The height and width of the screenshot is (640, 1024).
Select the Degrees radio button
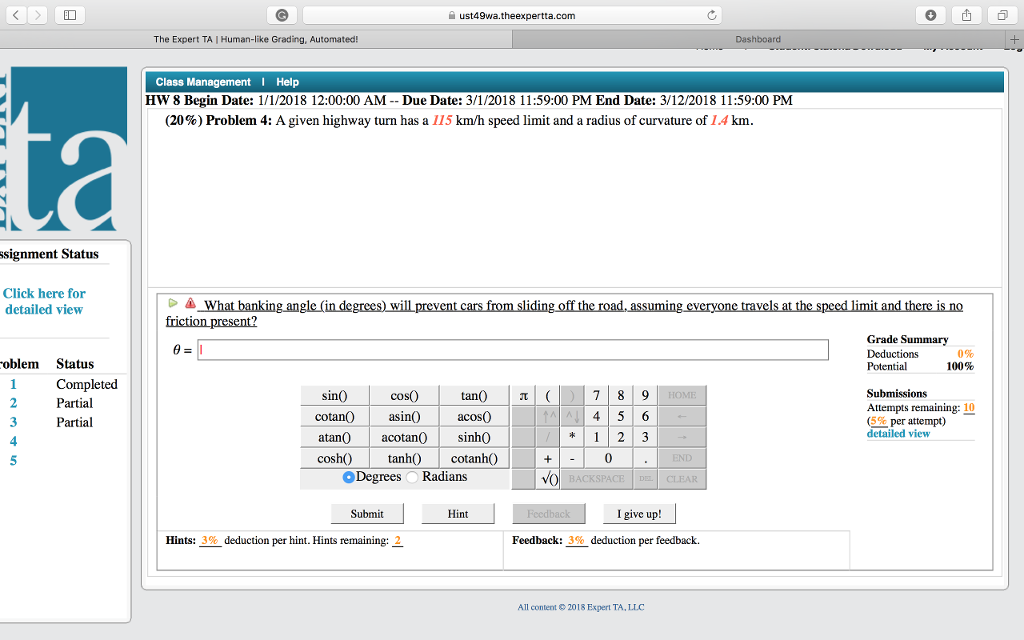coord(348,476)
